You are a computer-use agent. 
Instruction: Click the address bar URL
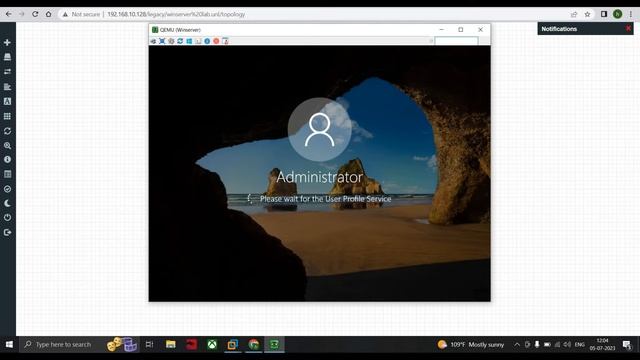click(176, 14)
